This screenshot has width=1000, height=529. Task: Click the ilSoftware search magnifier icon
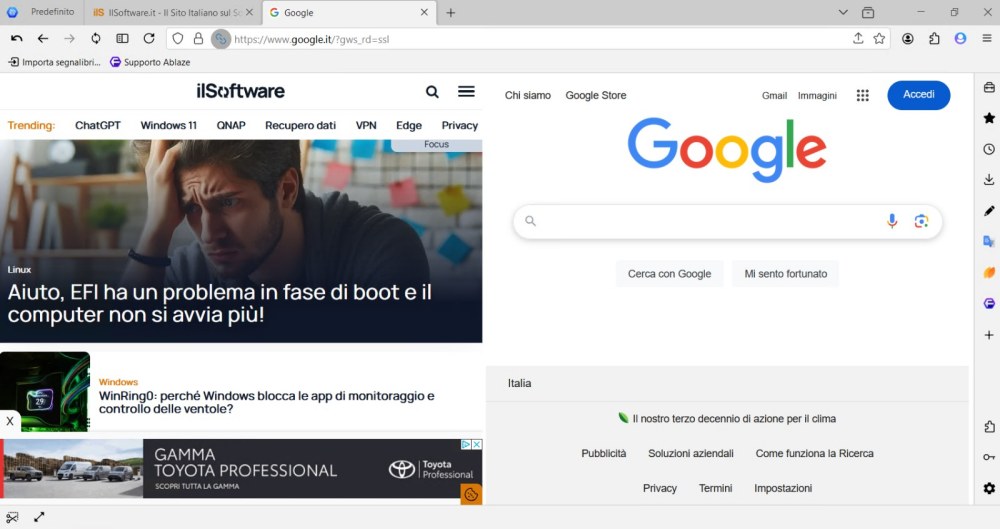tap(432, 92)
